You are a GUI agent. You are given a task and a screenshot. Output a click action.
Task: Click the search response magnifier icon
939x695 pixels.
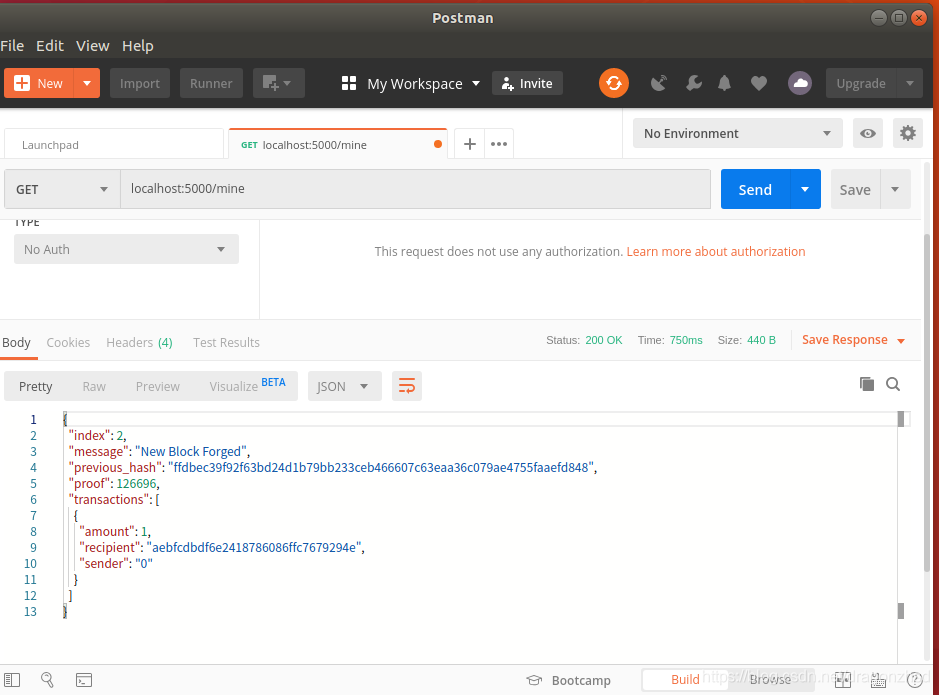coord(893,384)
